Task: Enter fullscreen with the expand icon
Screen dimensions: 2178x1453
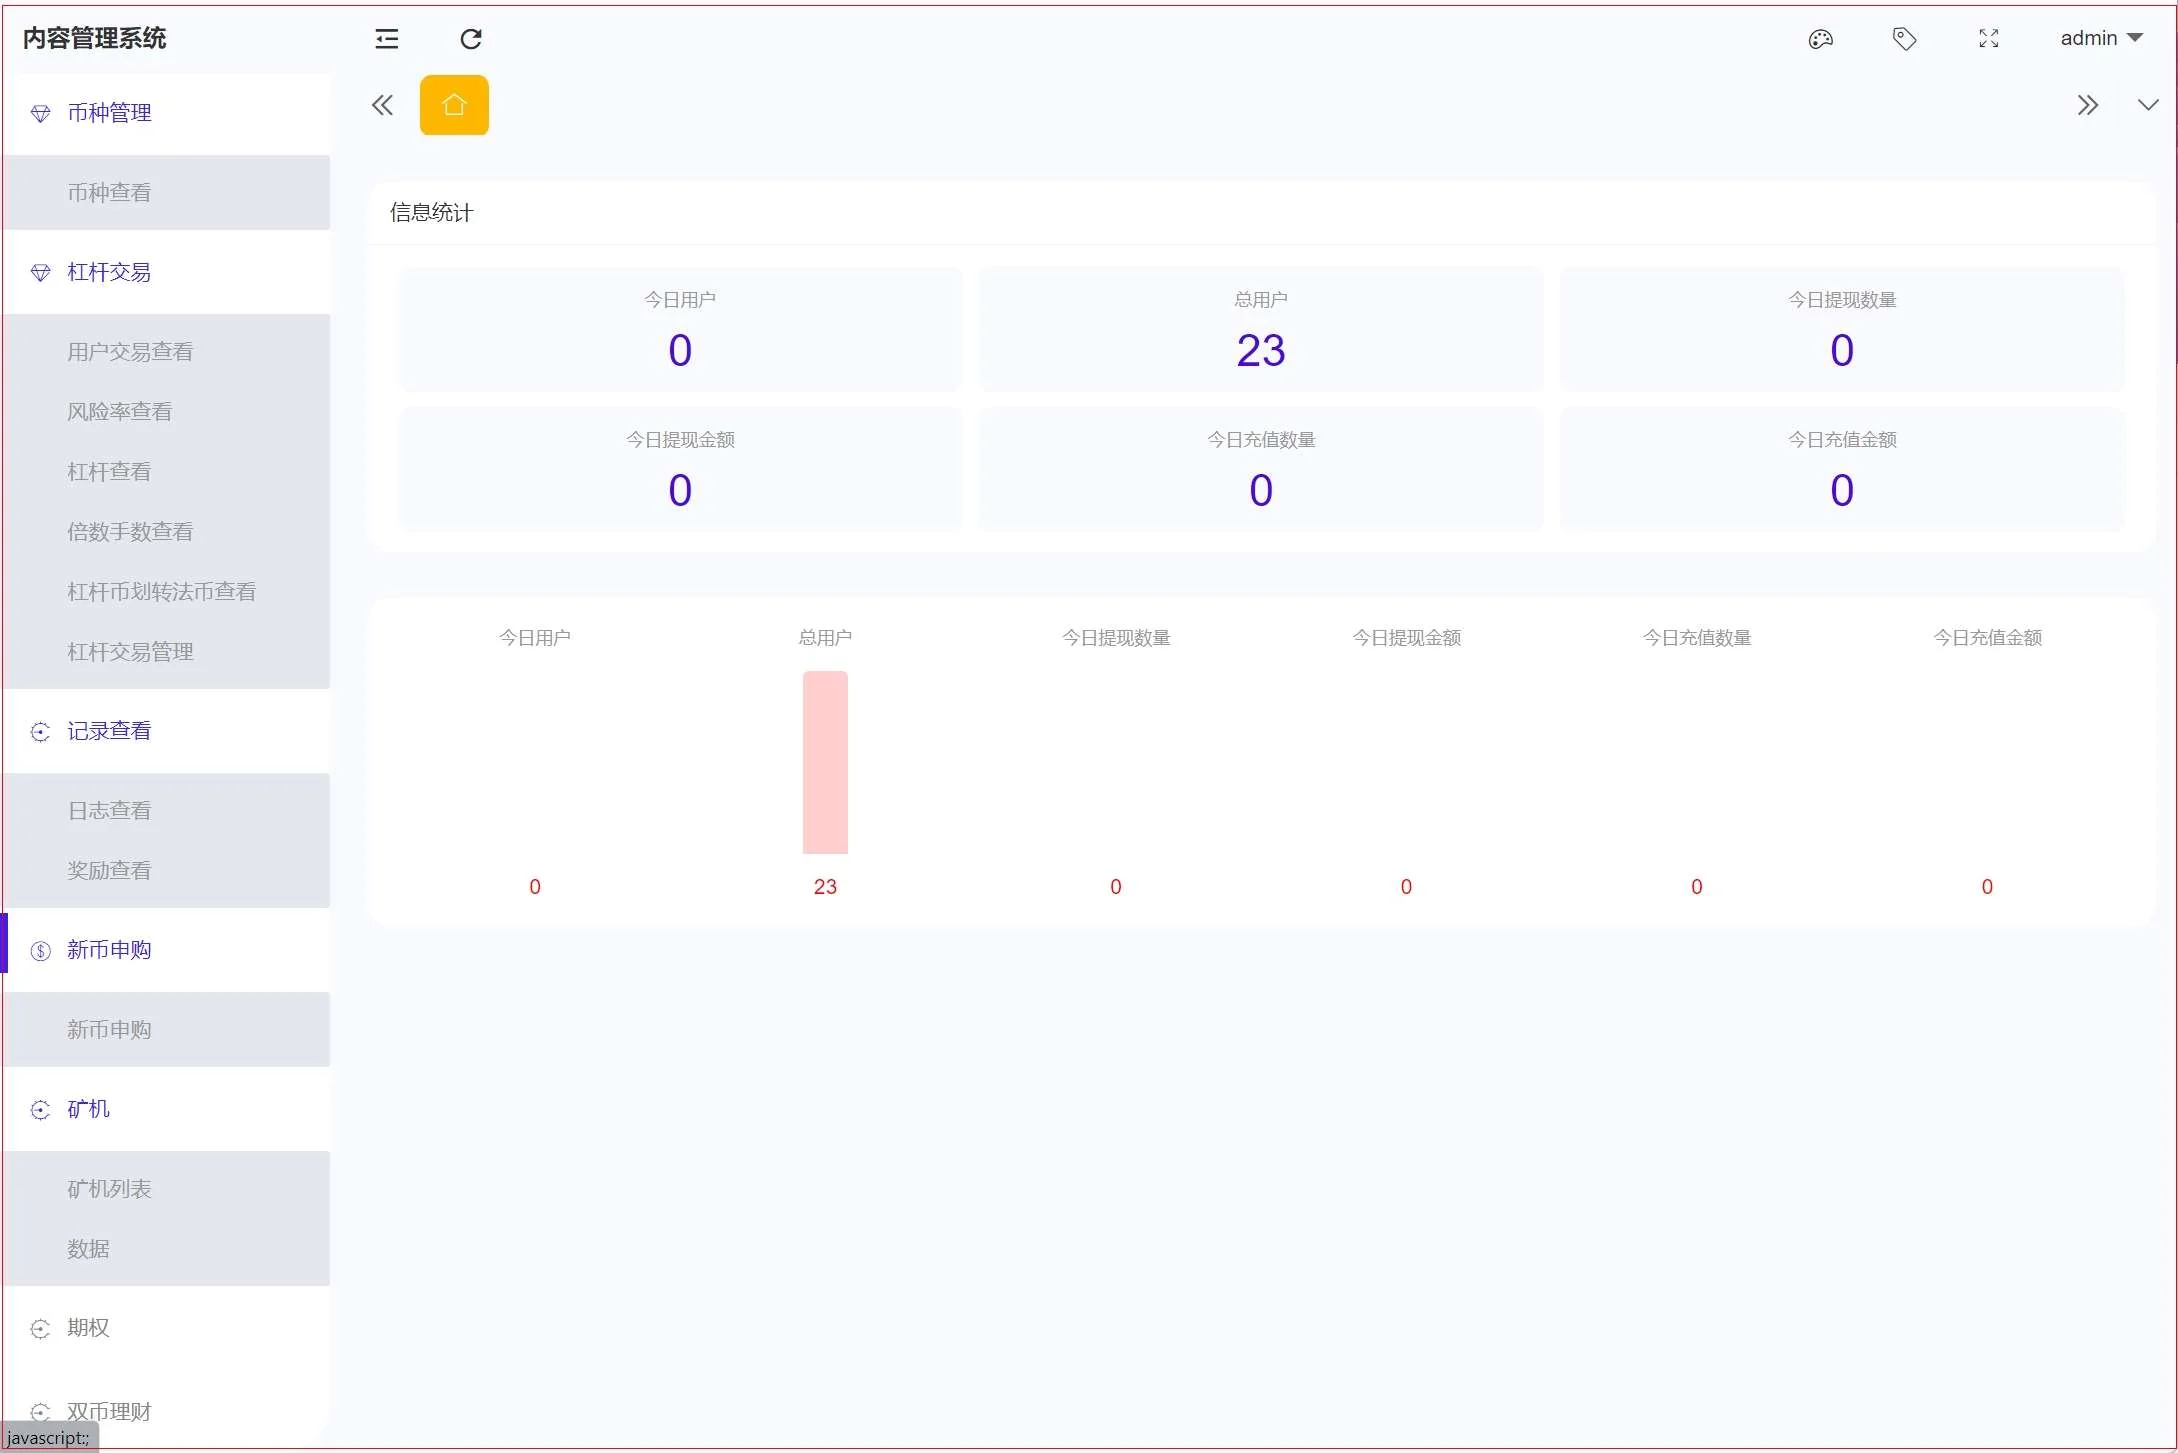Action: 1988,39
